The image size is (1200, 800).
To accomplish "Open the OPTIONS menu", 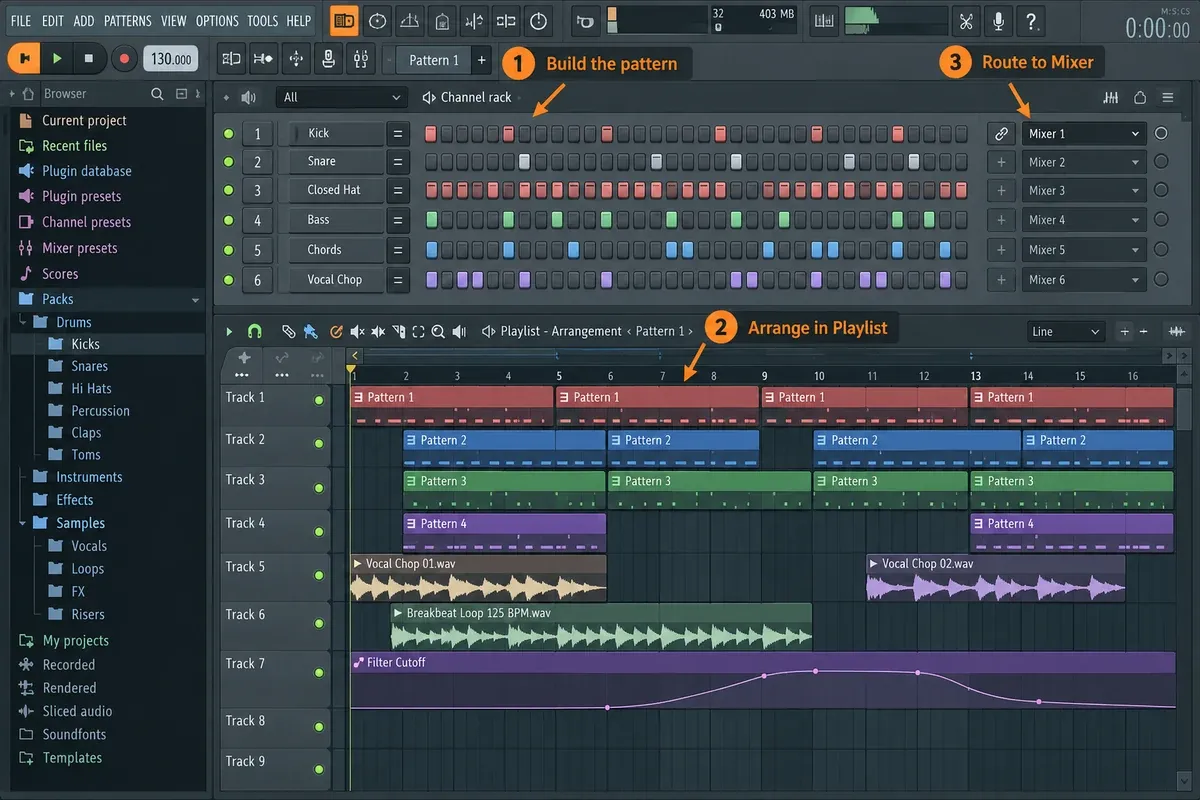I will 217,21.
